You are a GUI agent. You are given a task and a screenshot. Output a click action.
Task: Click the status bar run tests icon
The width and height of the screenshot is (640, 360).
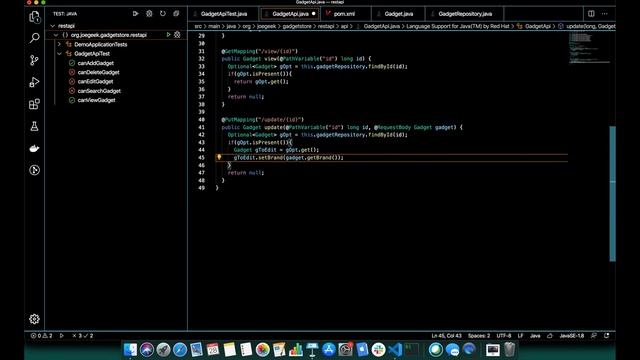coord(62,336)
